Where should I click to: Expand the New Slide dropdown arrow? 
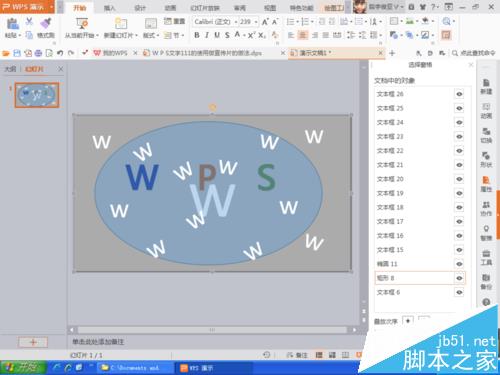click(x=136, y=35)
